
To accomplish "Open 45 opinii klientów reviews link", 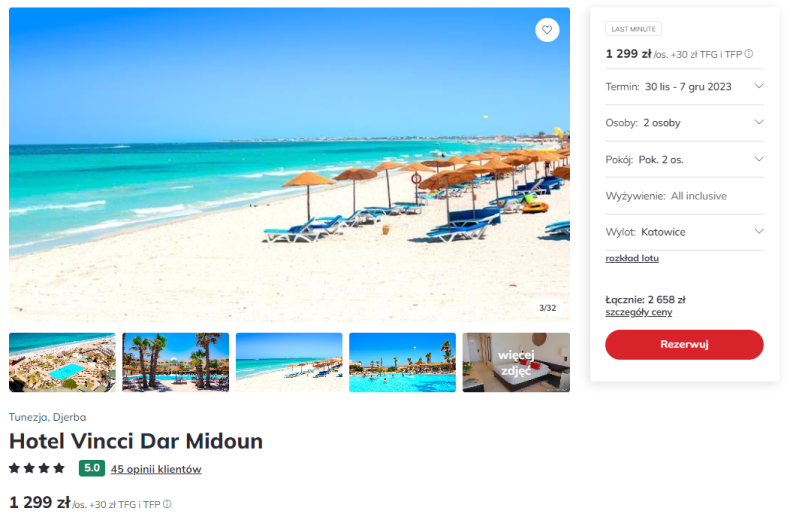I will coord(156,469).
